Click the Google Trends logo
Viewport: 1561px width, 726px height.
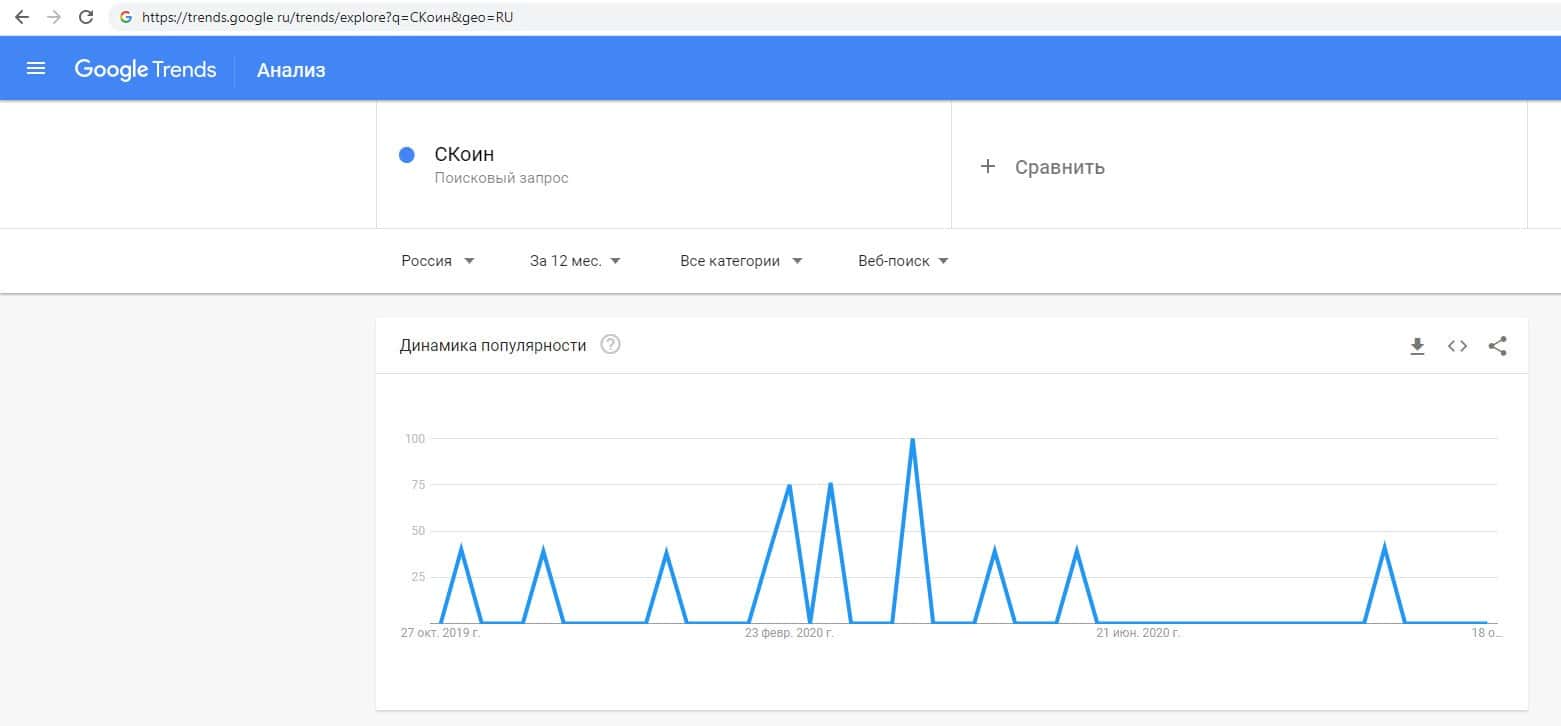pos(146,69)
